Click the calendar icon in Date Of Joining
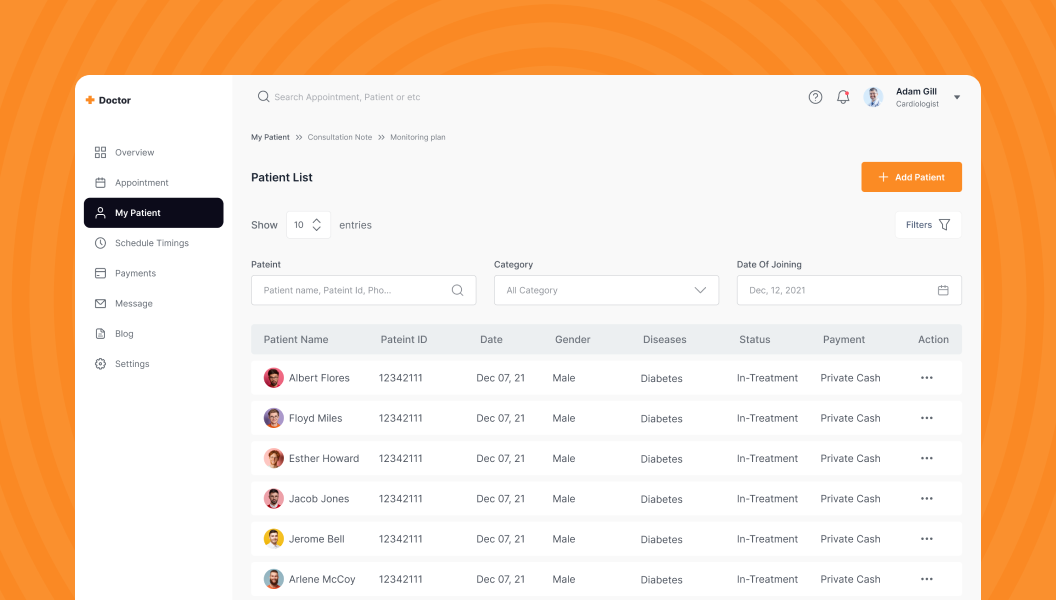 (943, 290)
